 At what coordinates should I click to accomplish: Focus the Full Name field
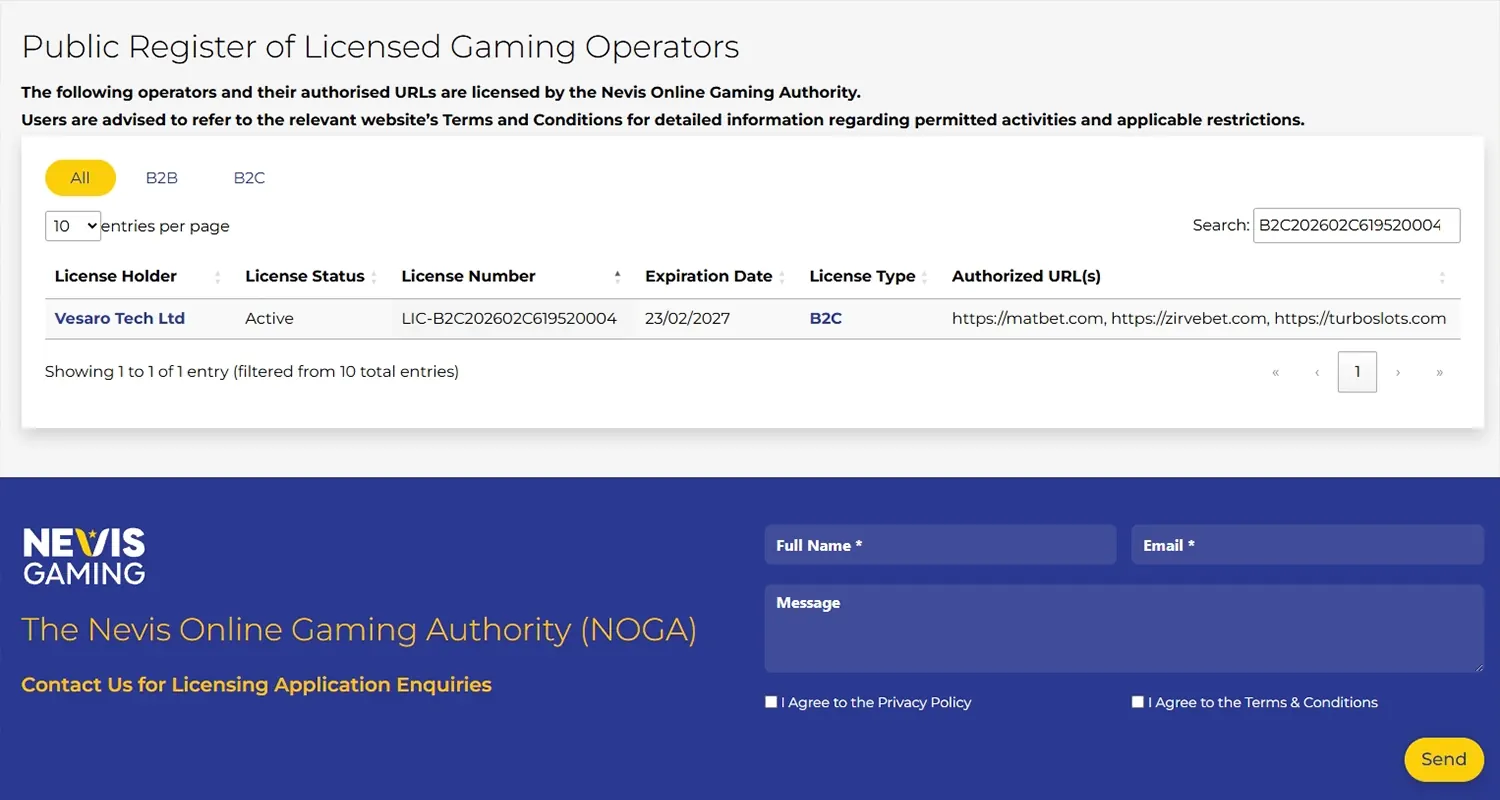tap(940, 545)
